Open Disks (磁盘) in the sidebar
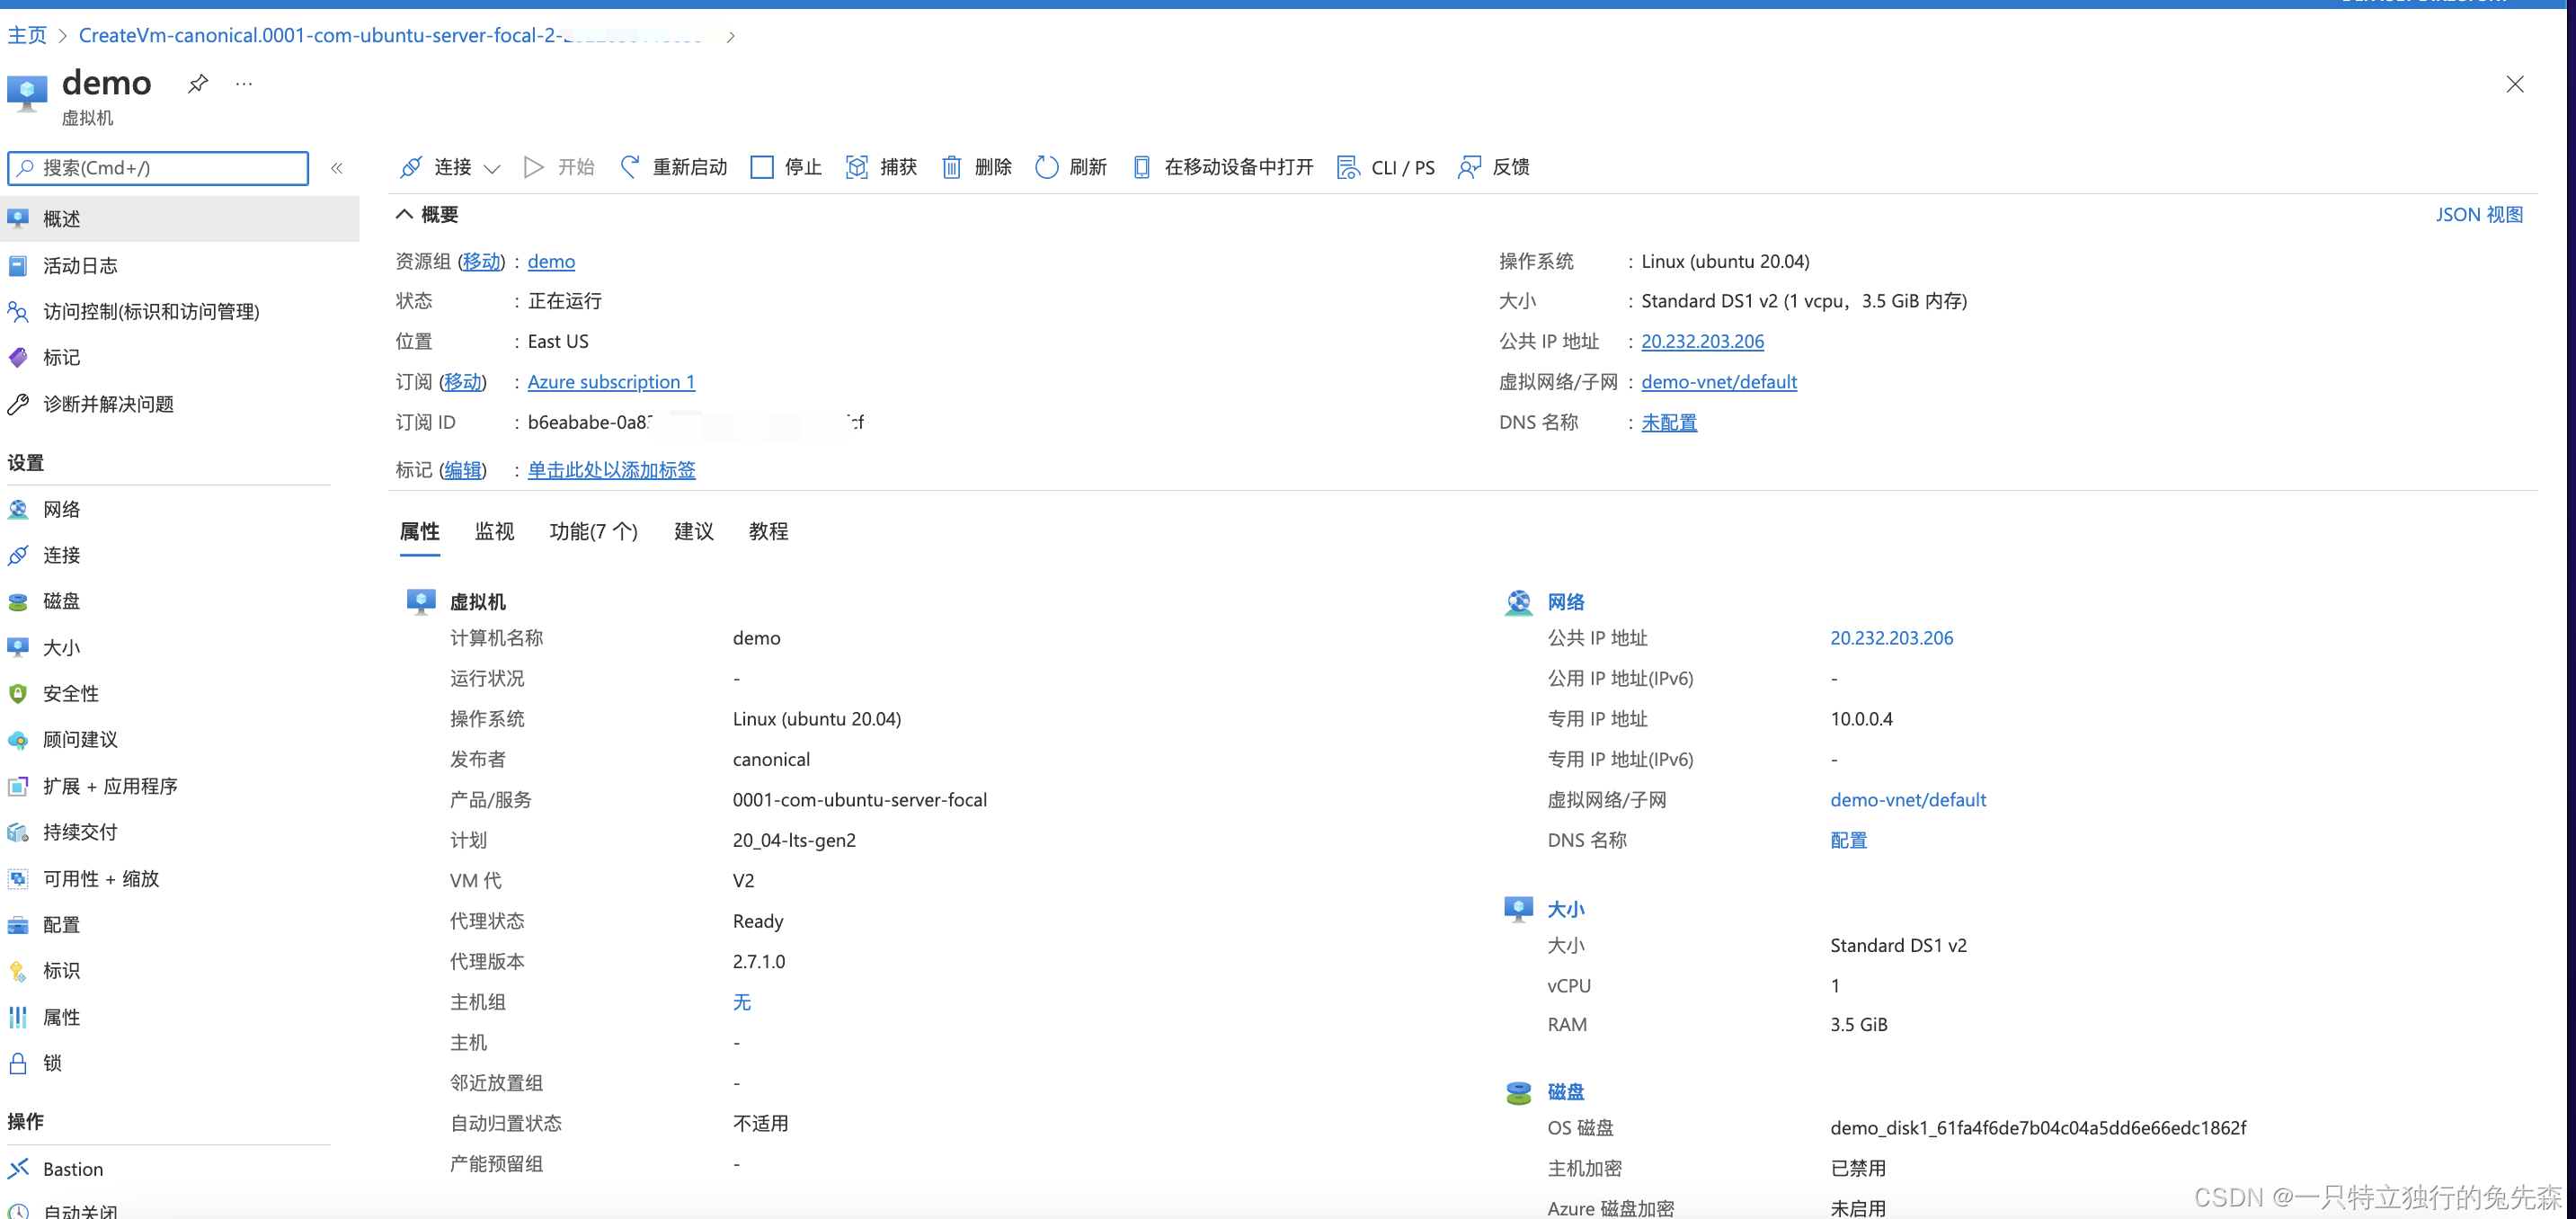The width and height of the screenshot is (2576, 1219). coord(61,601)
